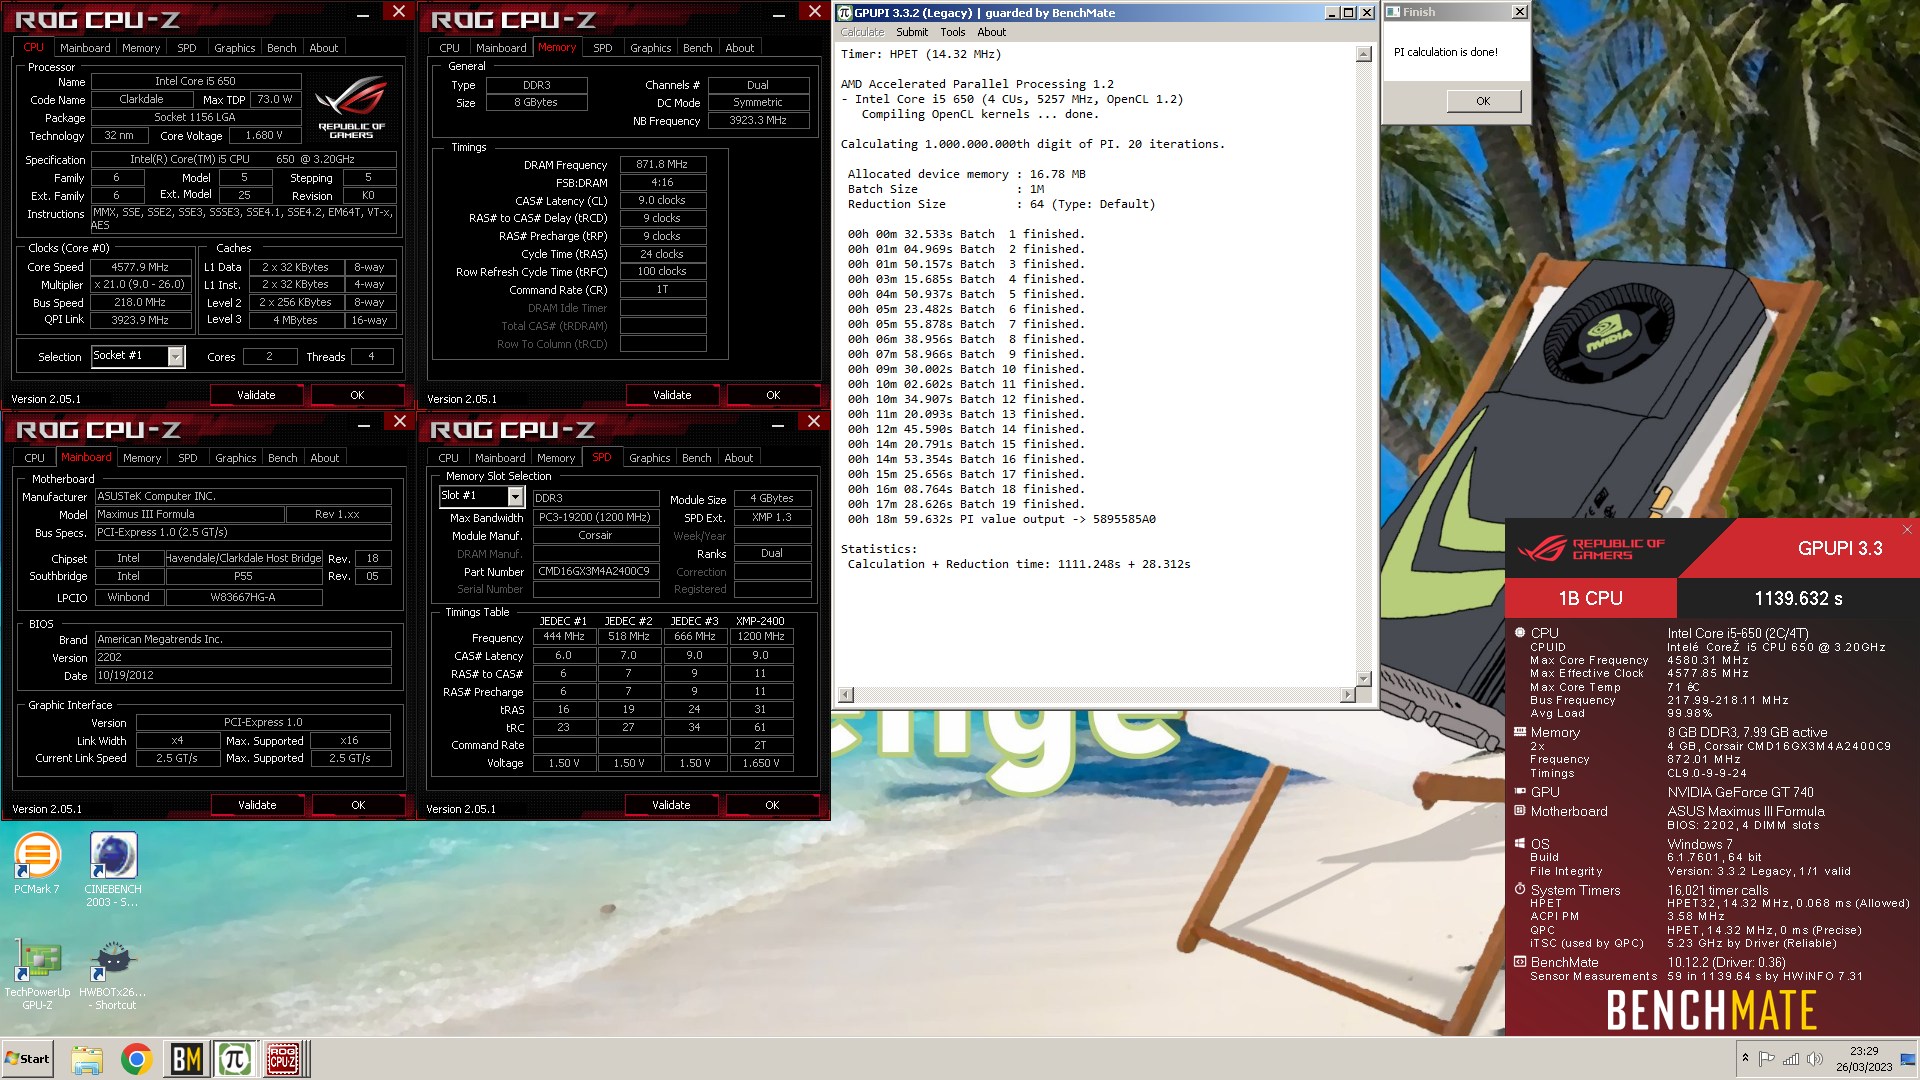Open Memory tab in top-left CPU-Z window

click(141, 48)
